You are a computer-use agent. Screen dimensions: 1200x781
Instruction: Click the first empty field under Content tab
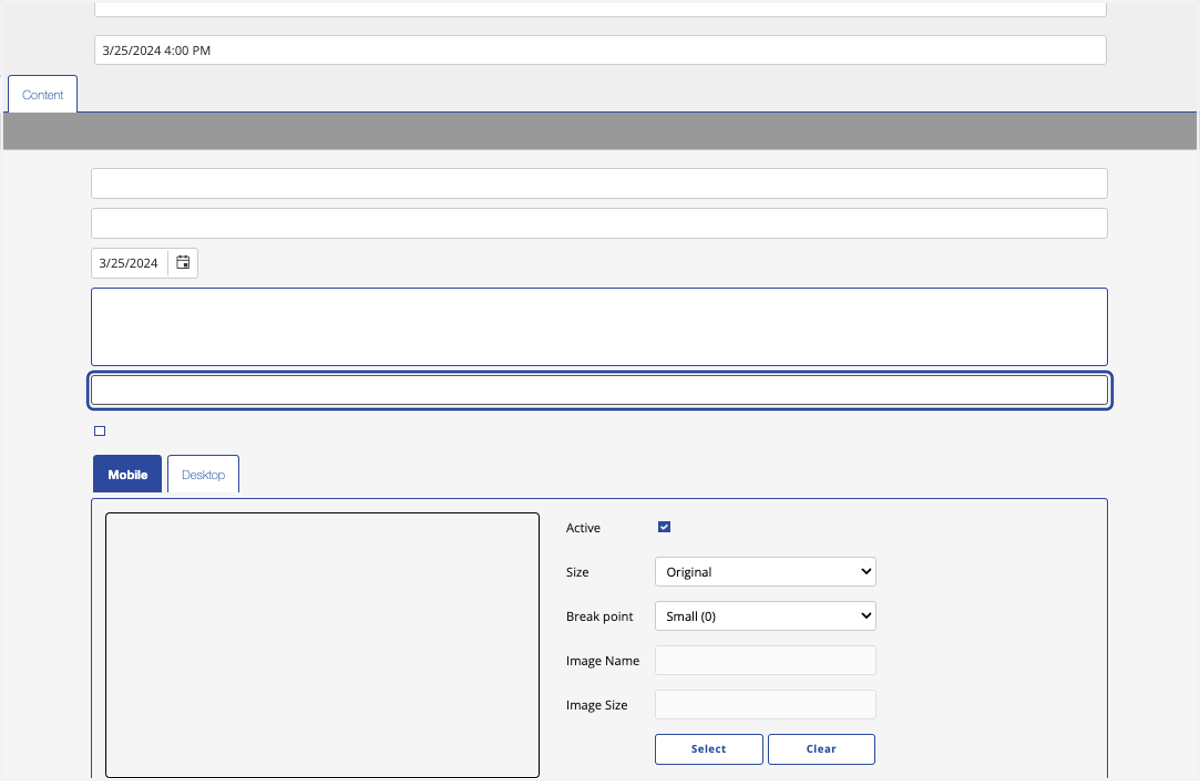[599, 183]
